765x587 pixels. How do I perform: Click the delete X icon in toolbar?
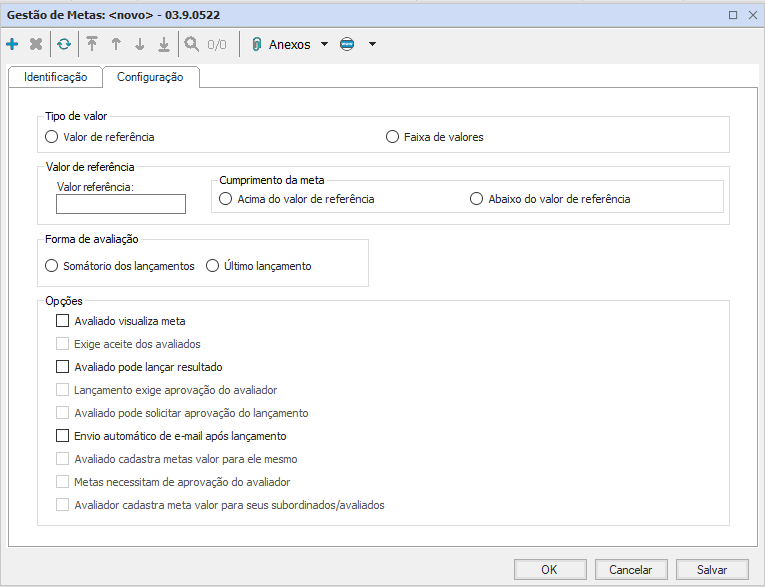click(x=36, y=45)
